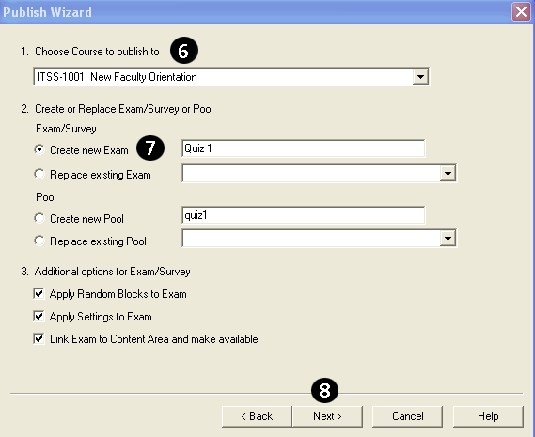
Task: Proceed with the Next button
Action: point(327,417)
